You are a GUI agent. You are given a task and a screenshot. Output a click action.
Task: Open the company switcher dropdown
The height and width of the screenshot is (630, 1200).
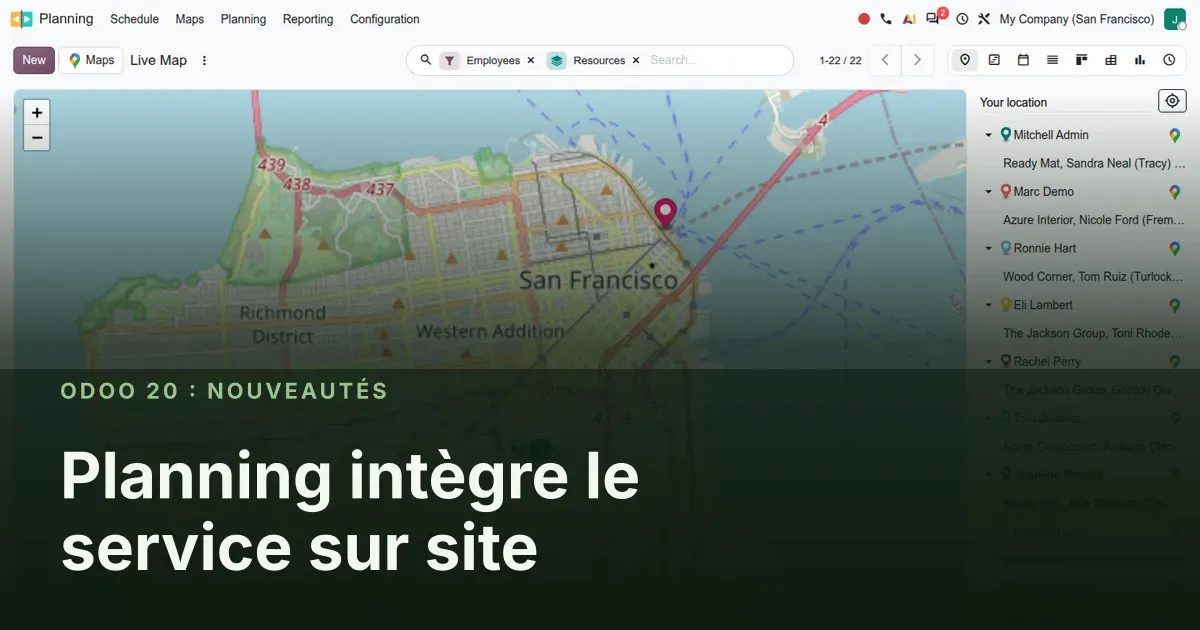(1077, 19)
